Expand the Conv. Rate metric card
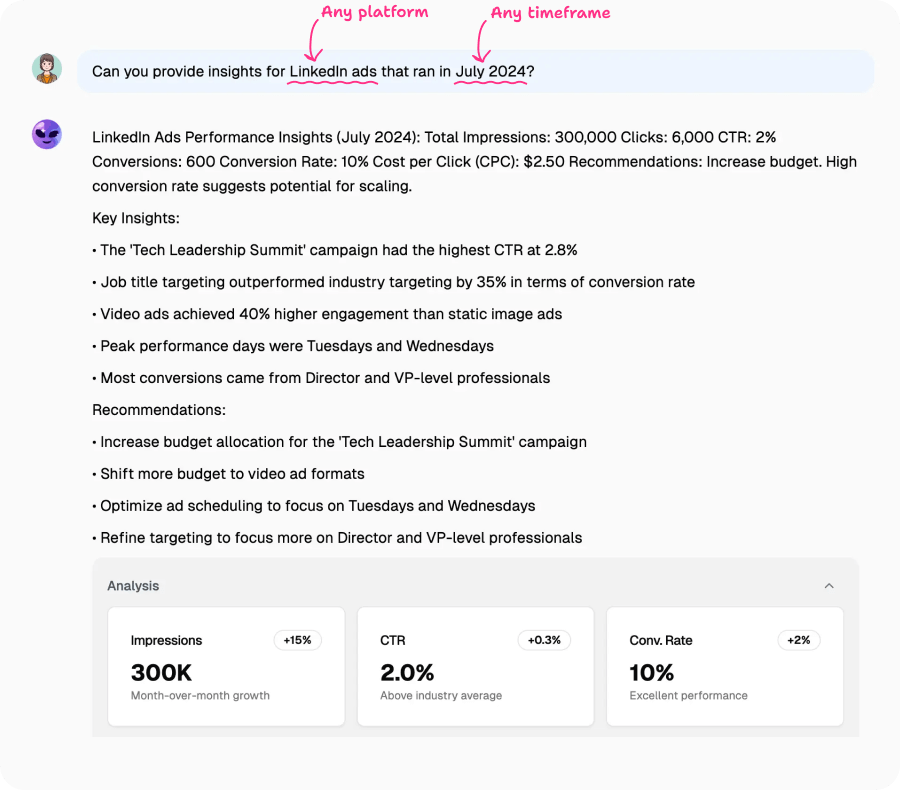 point(724,665)
